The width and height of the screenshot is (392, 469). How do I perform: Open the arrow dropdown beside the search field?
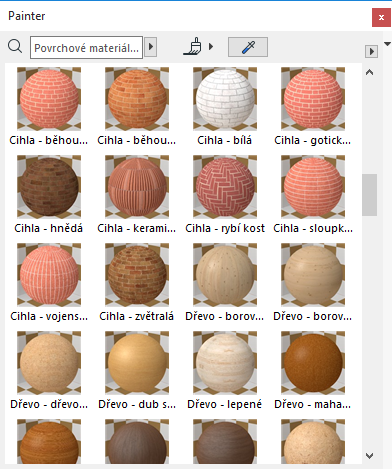(x=151, y=47)
